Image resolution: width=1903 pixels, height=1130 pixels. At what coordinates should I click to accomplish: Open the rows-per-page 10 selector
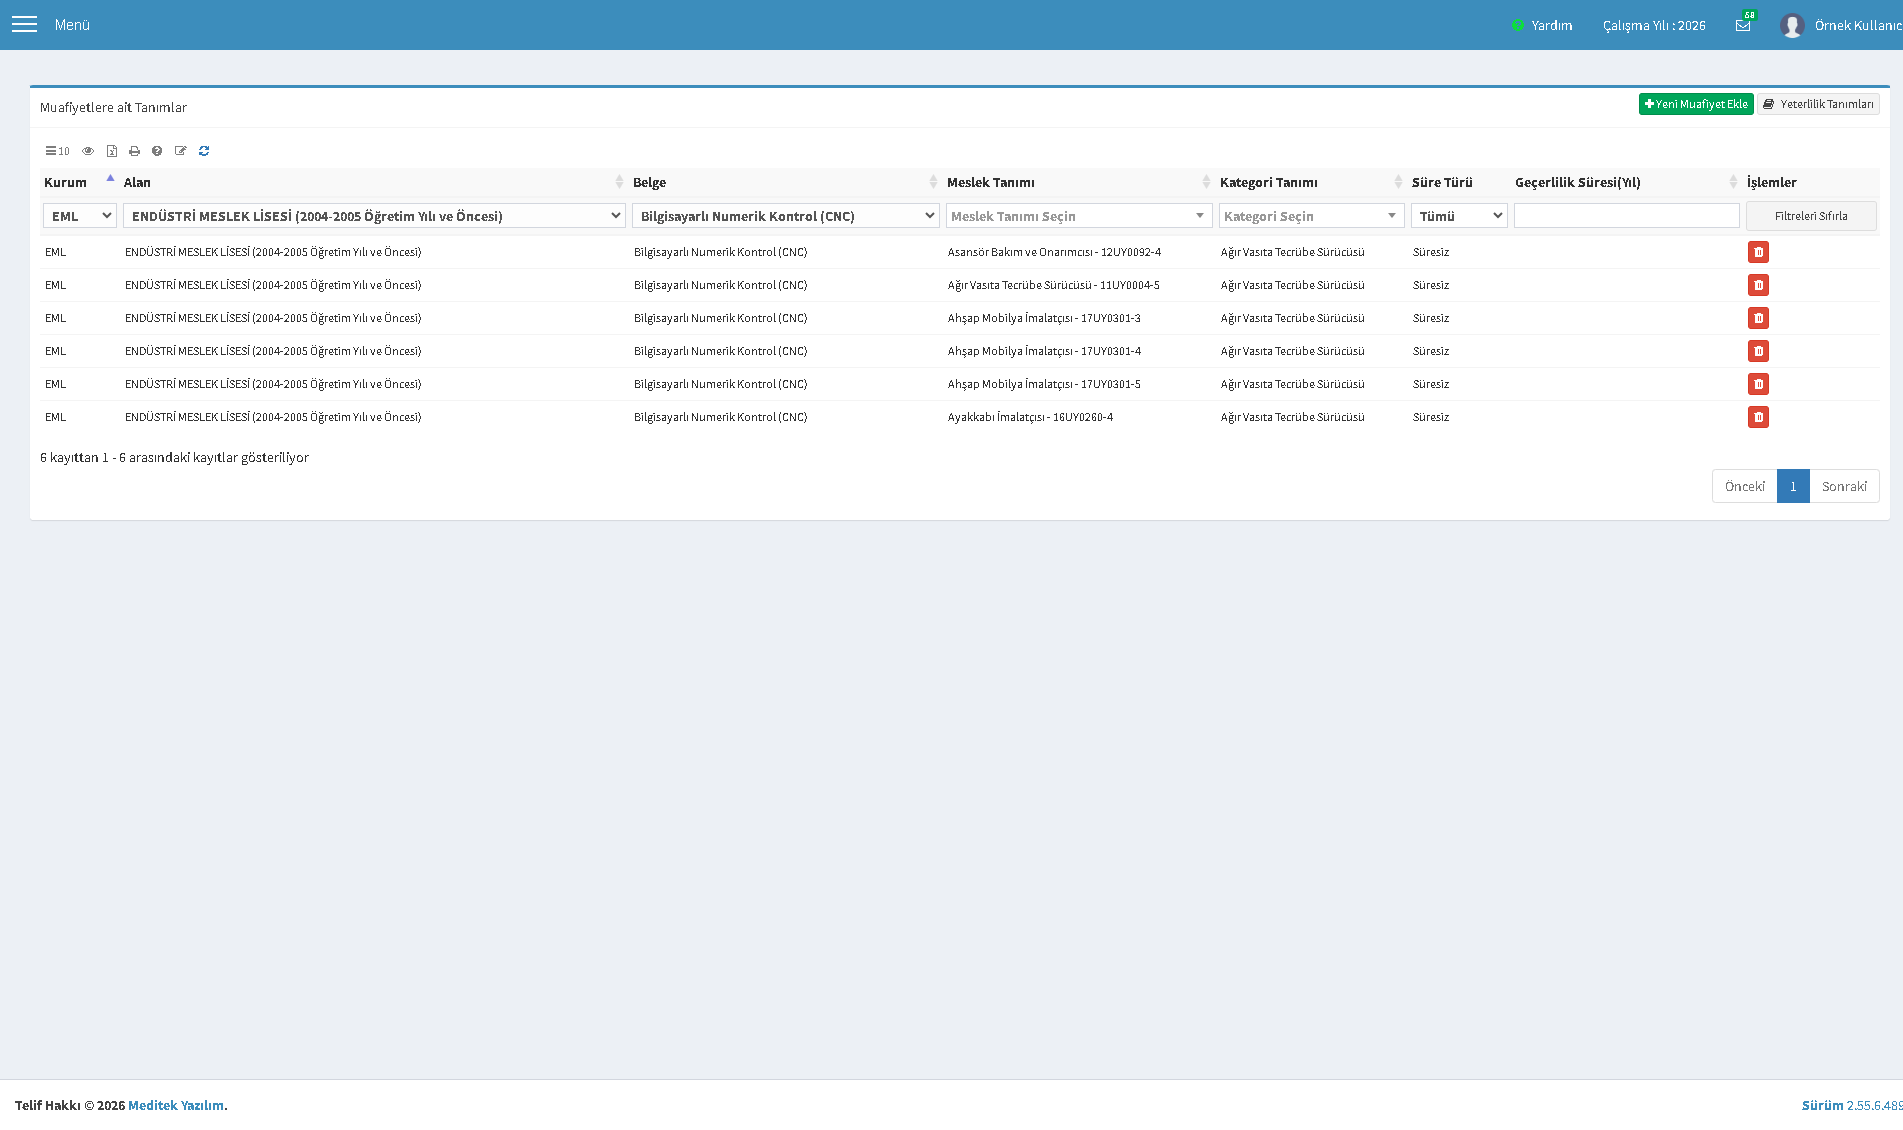pyautogui.click(x=57, y=151)
